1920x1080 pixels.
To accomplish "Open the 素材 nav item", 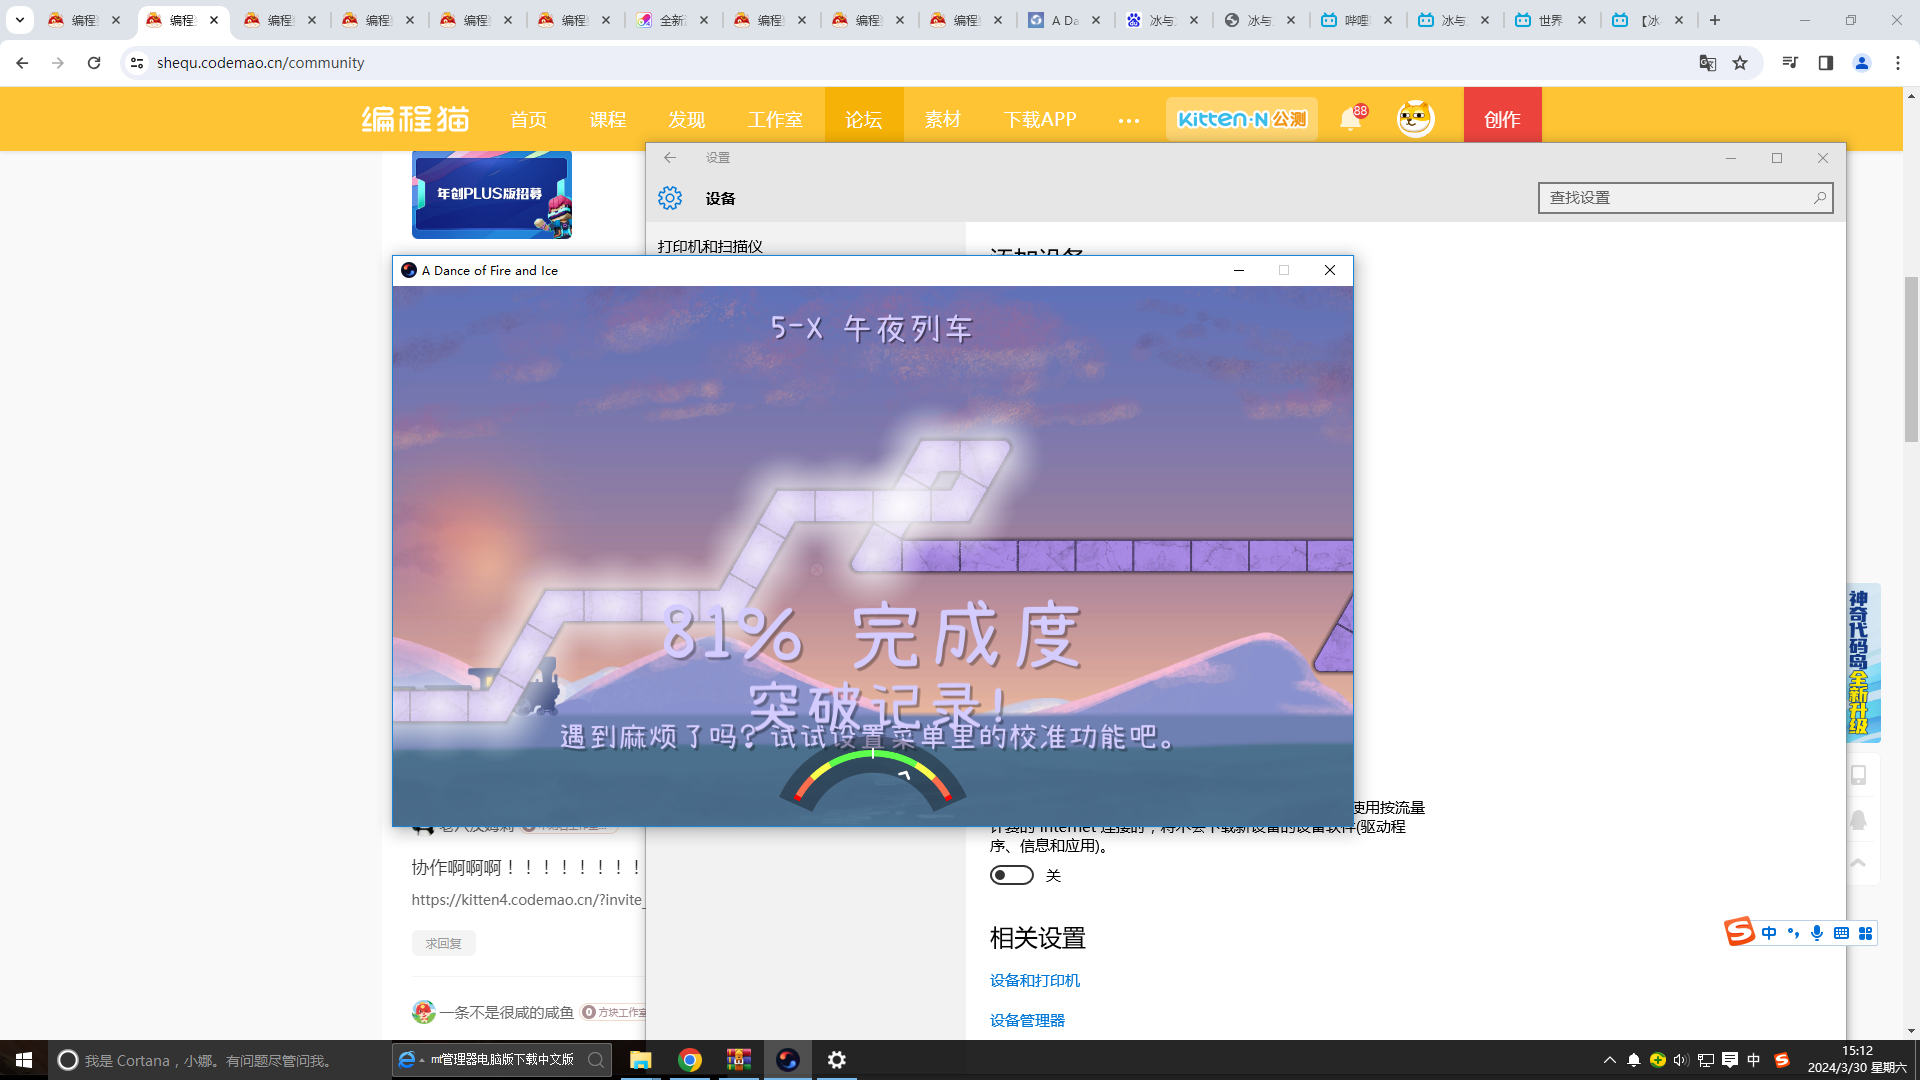I will (x=942, y=119).
